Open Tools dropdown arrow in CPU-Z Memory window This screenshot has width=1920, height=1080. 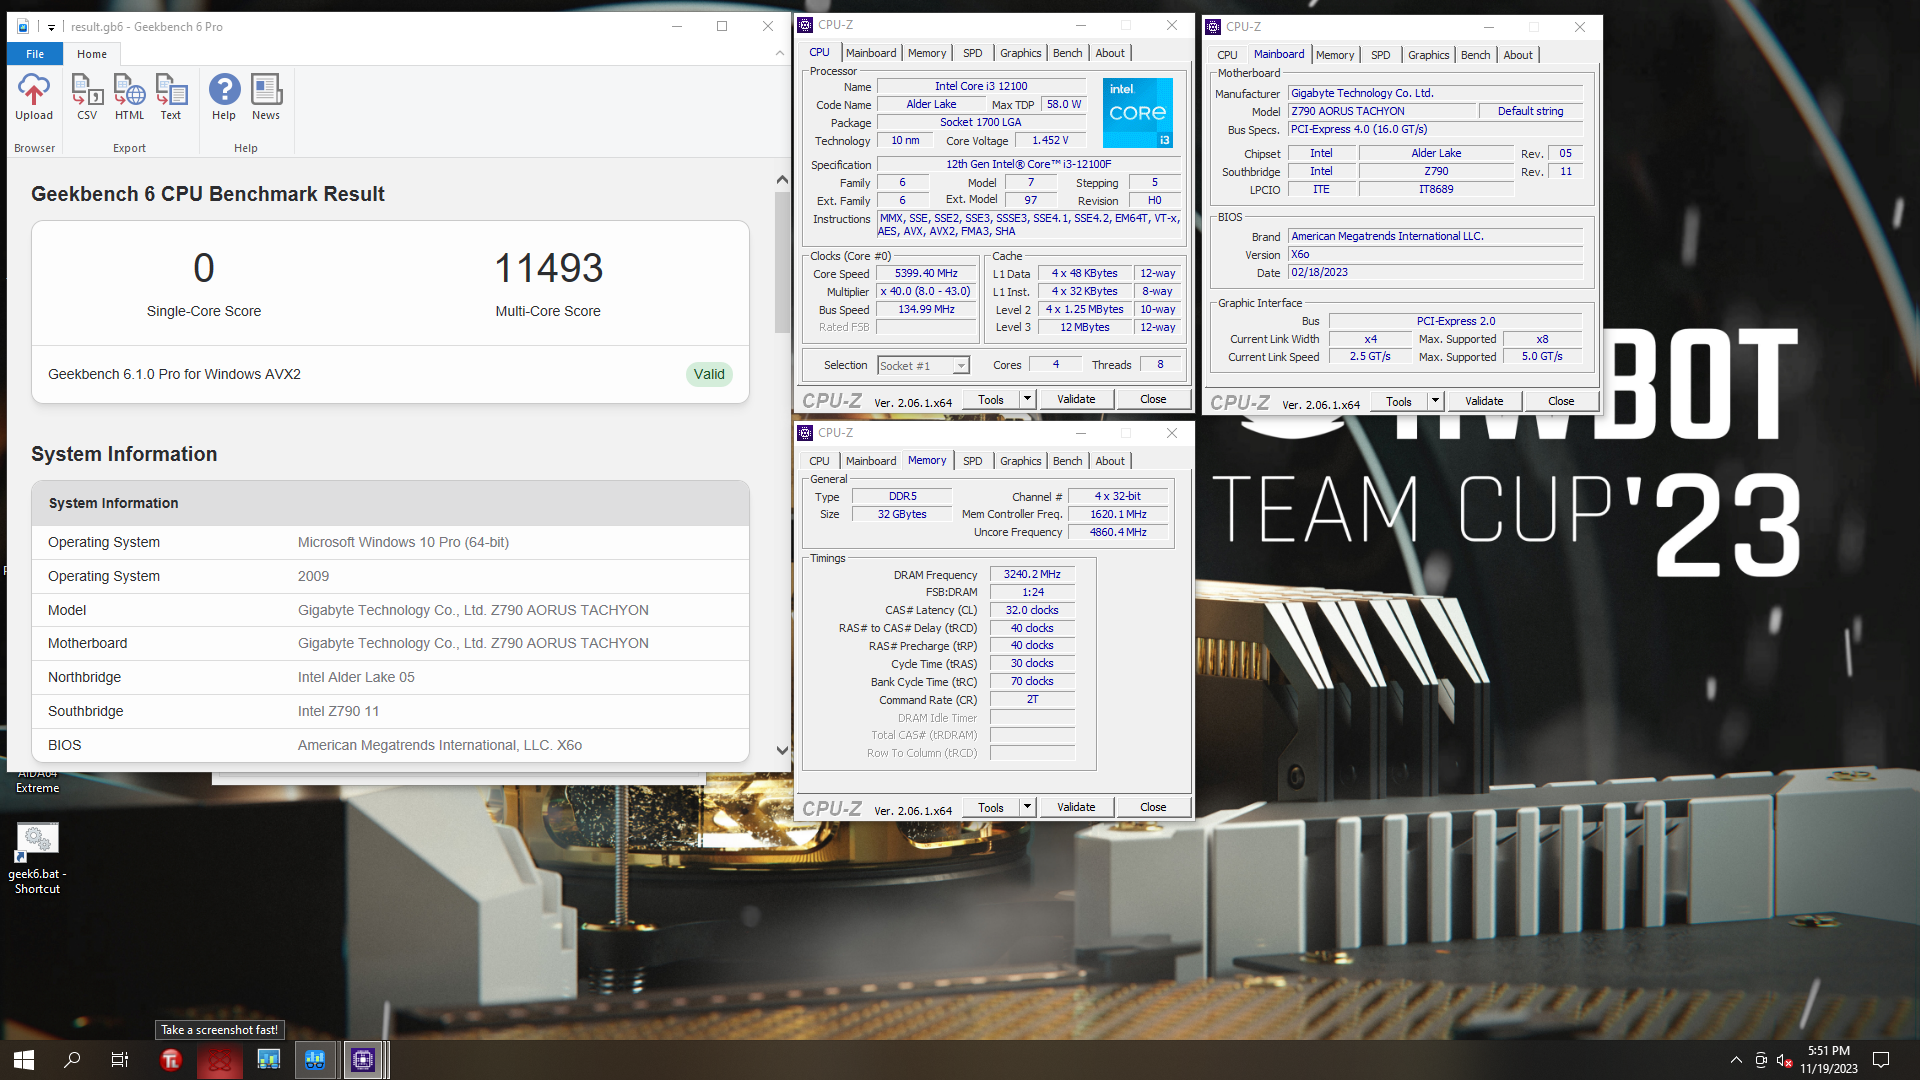pyautogui.click(x=1027, y=807)
